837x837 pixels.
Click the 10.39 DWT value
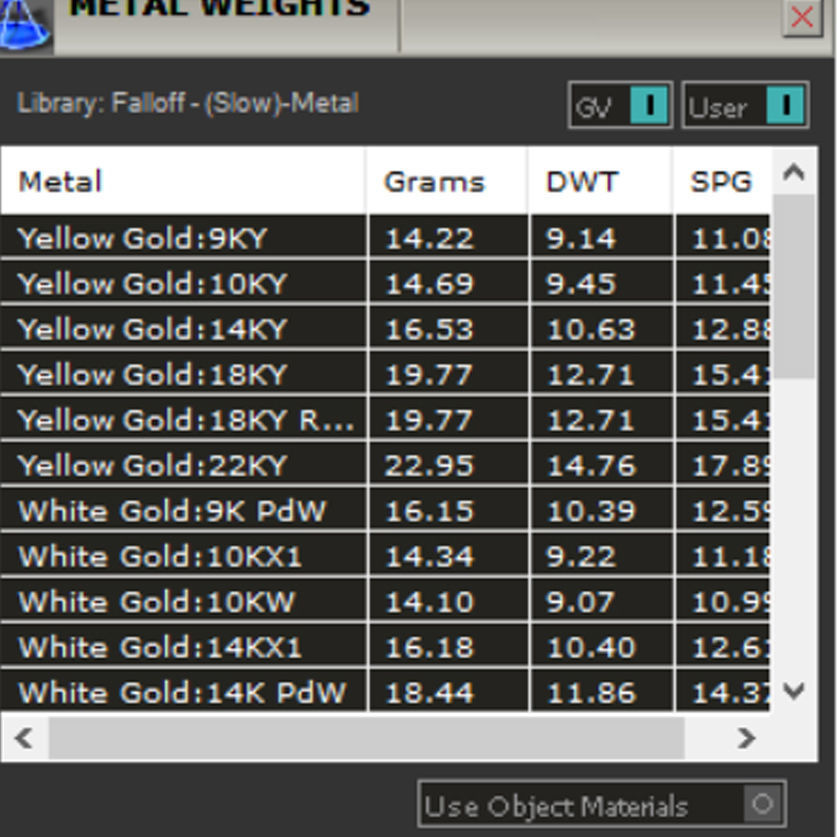click(x=591, y=511)
